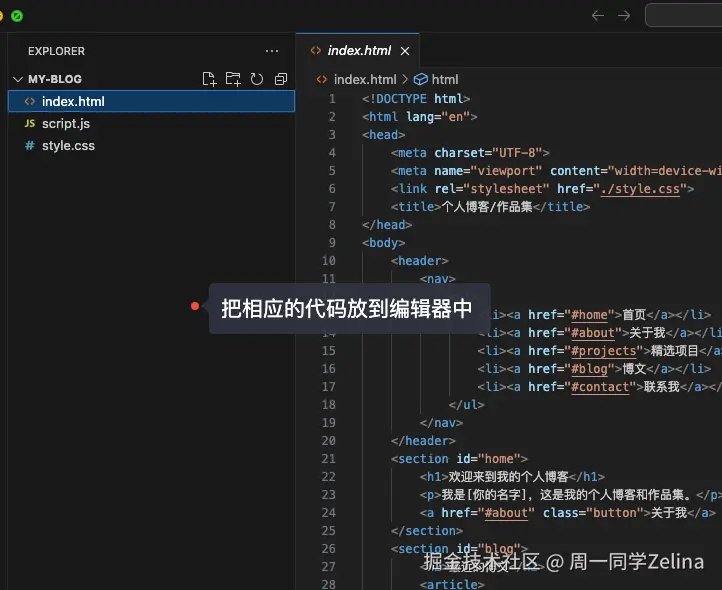Click the #about href in the nav list

point(593,333)
